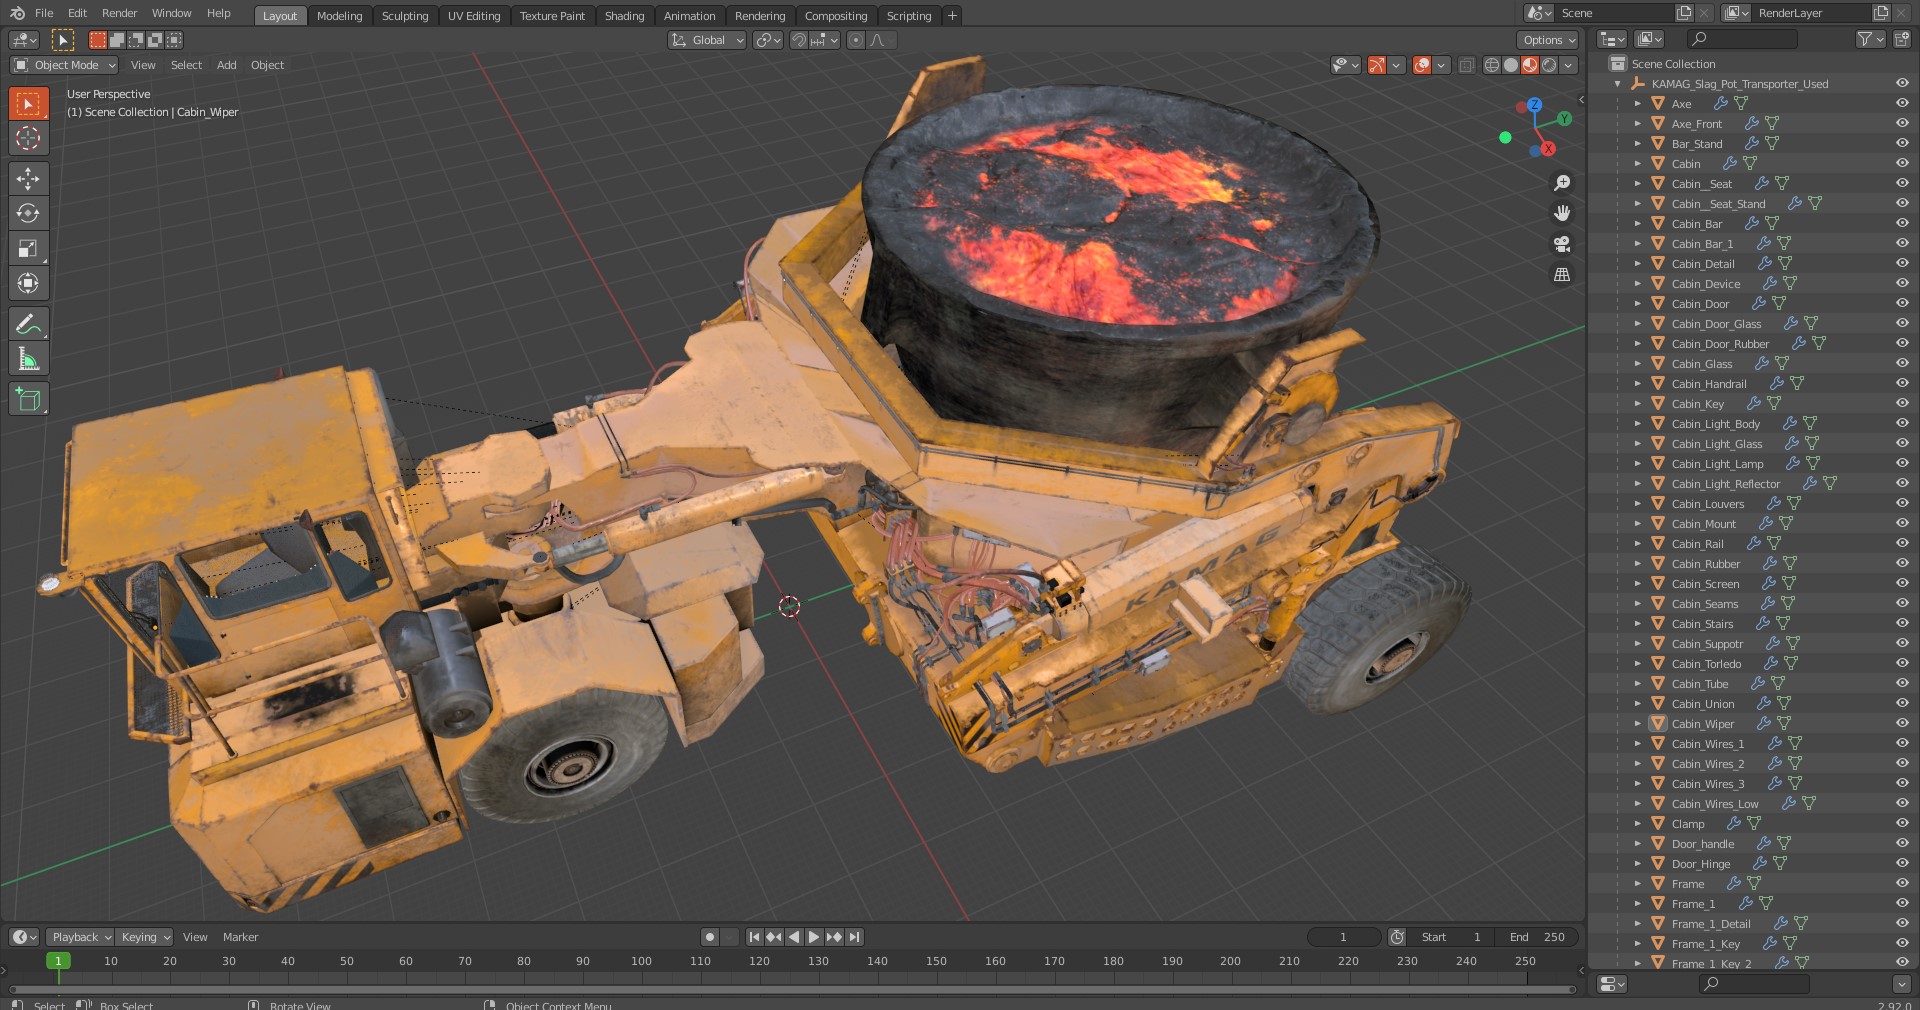Toggle visibility of Cabin_Wiper
This screenshot has width=1920, height=1010.
point(1902,723)
